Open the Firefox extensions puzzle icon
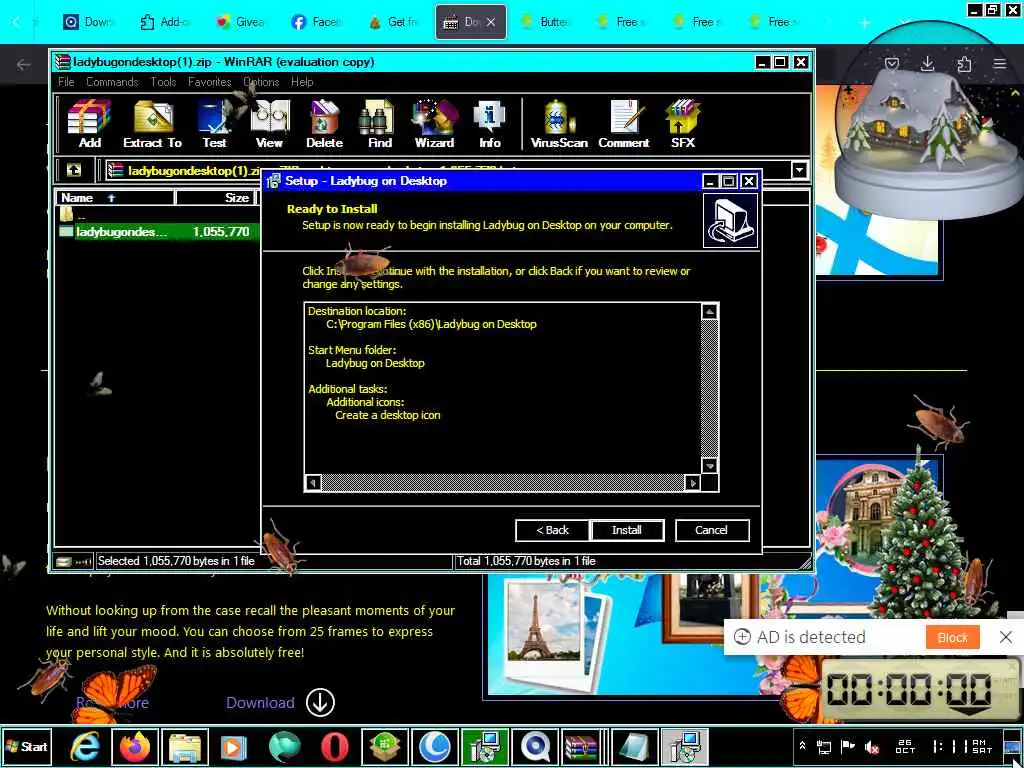The image size is (1024, 768). click(x=964, y=63)
